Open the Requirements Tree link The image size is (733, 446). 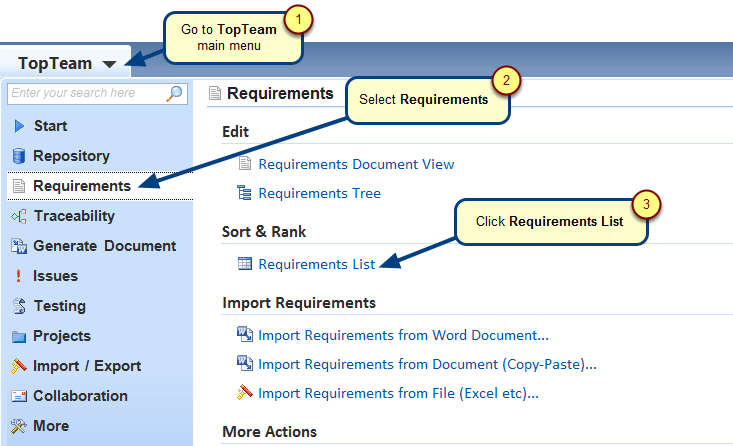319,193
